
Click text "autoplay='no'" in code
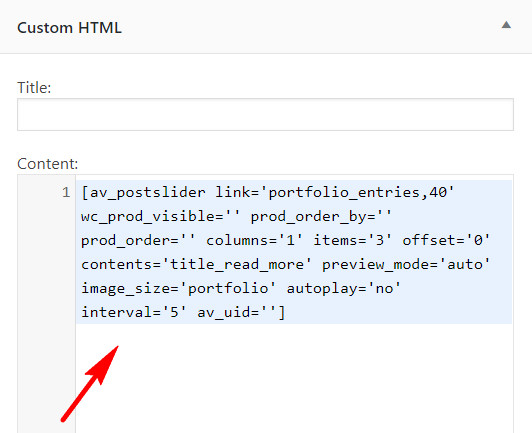344,288
